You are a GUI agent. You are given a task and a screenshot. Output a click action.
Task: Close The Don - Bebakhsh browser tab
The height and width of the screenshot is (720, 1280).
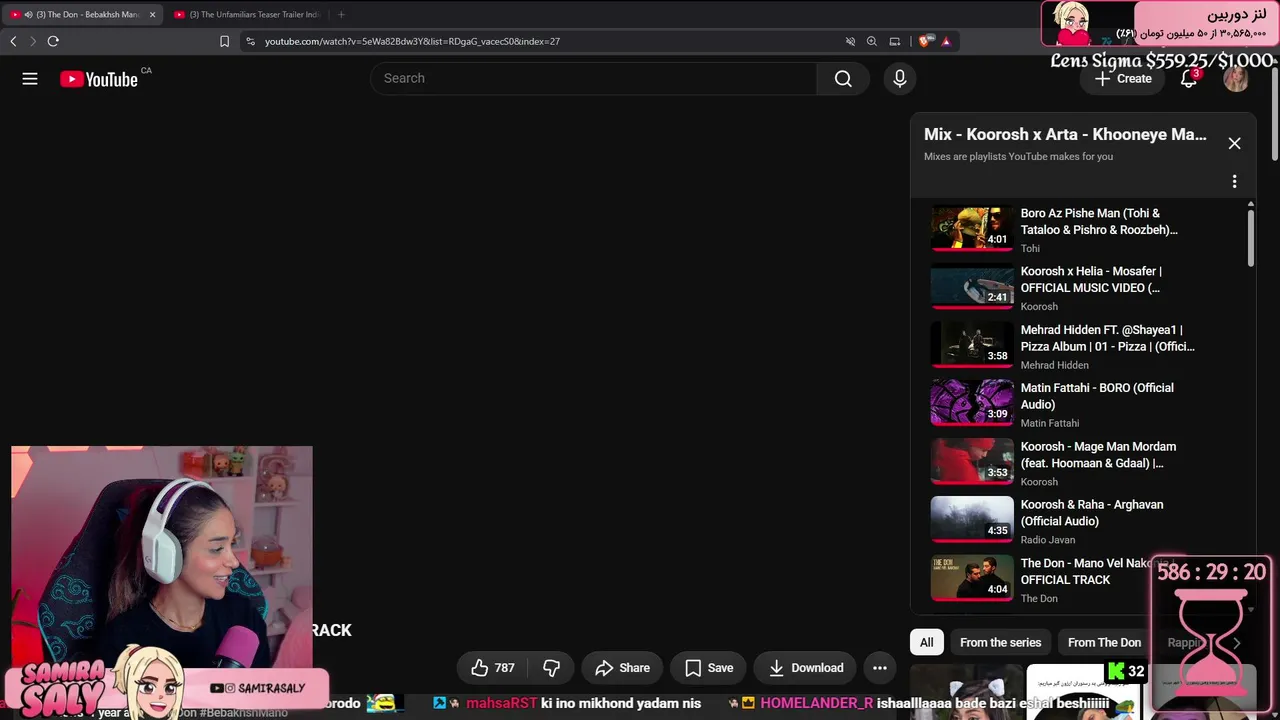[x=152, y=15]
